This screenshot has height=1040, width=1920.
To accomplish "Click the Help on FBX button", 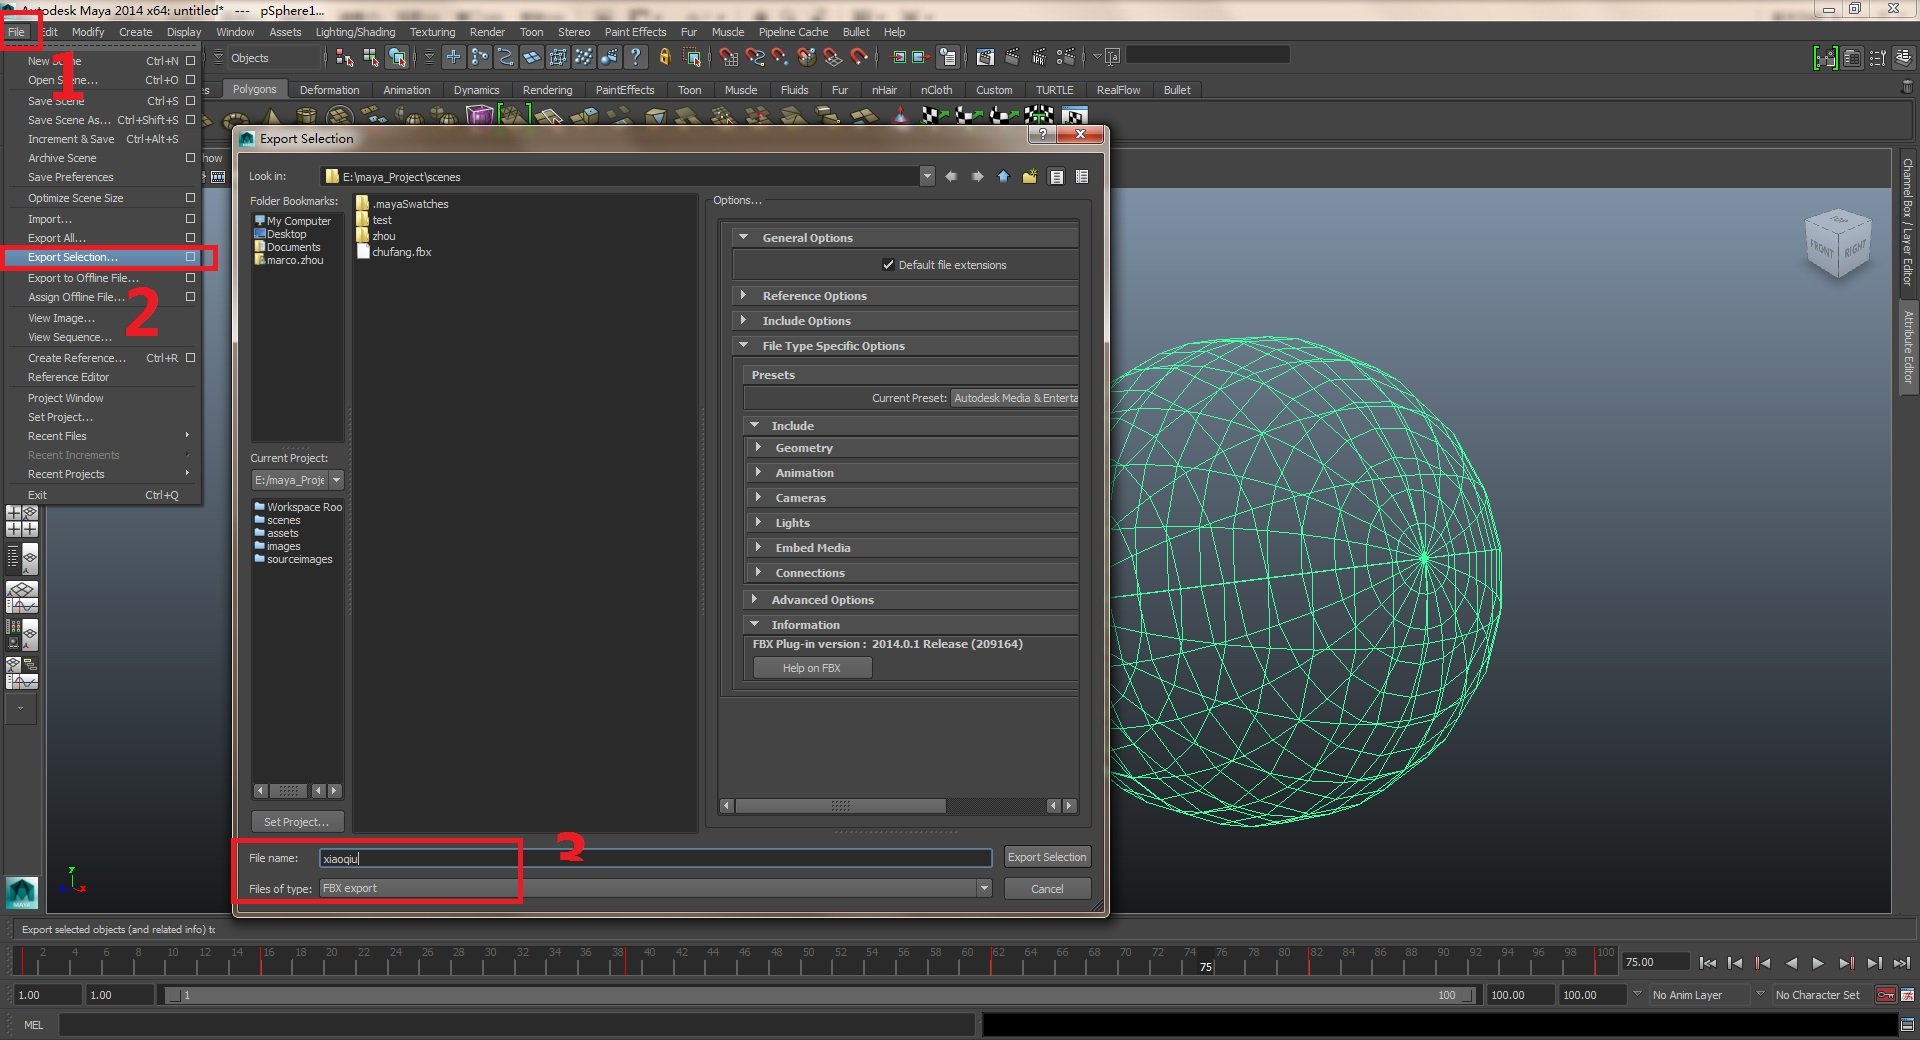I will [811, 668].
